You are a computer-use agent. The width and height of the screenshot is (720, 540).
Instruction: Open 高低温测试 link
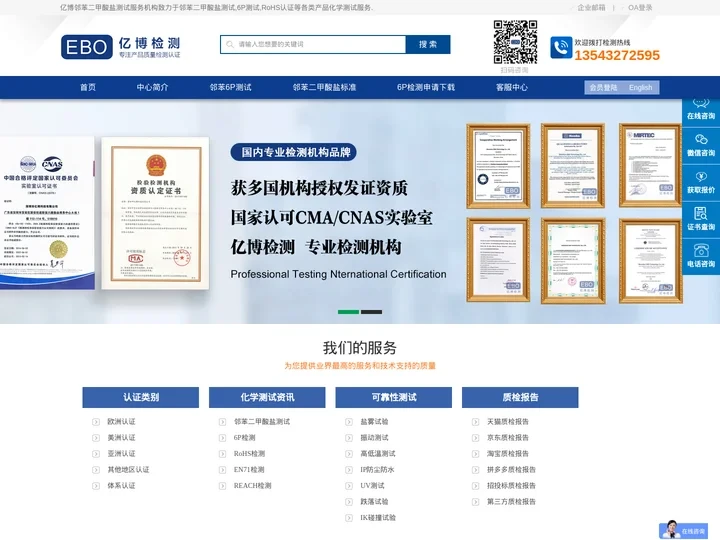377,454
